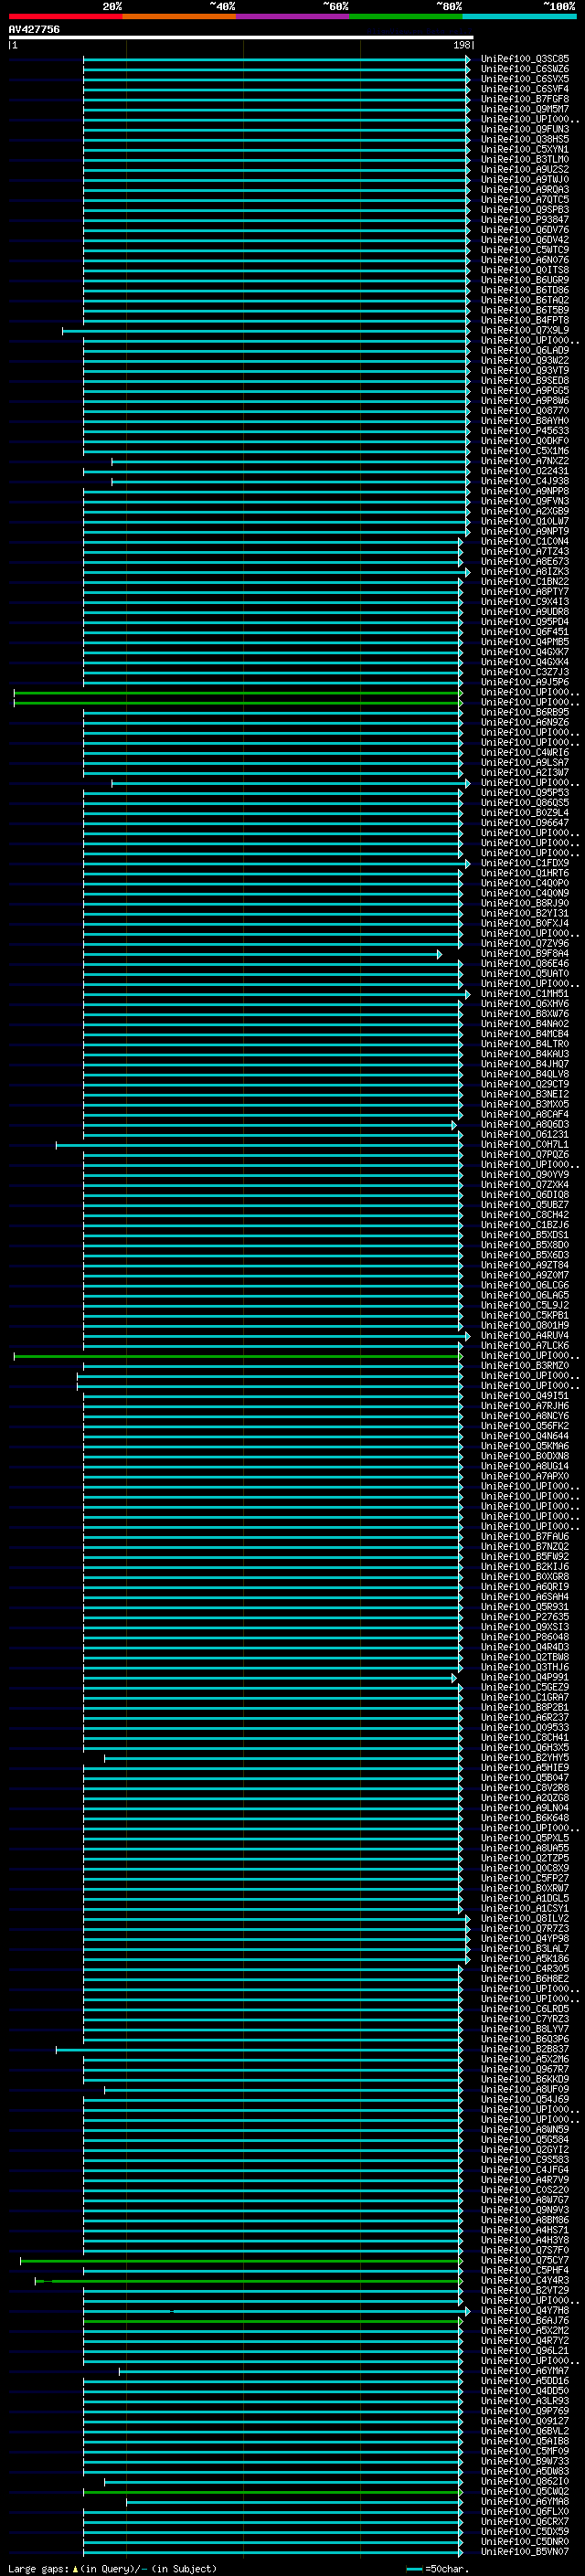Click hit label UniRef100_Q4YP98

525,1938
